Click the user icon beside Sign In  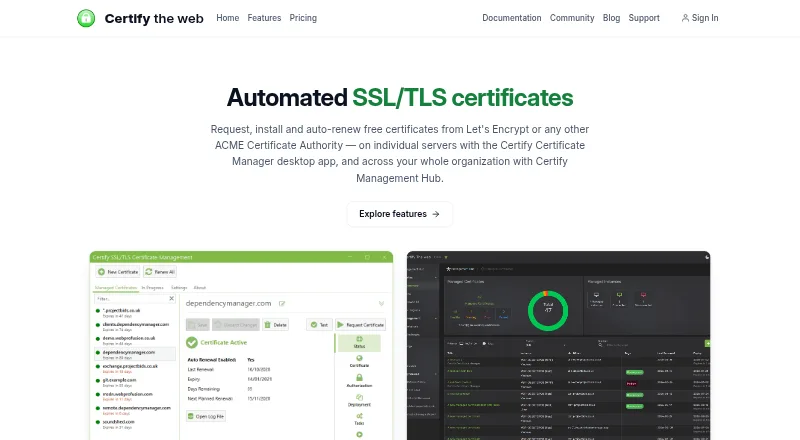(685, 18)
